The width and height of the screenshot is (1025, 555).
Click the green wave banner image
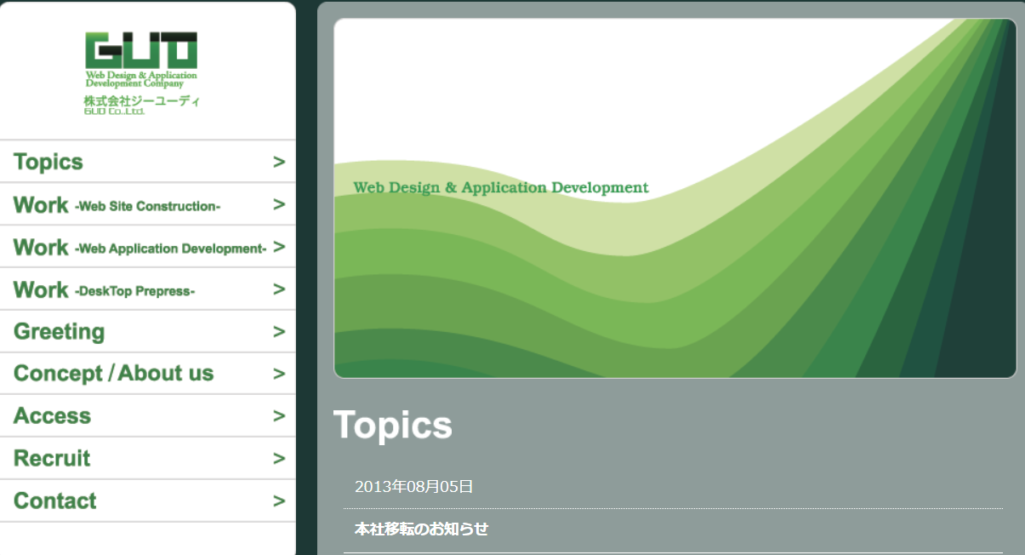674,198
